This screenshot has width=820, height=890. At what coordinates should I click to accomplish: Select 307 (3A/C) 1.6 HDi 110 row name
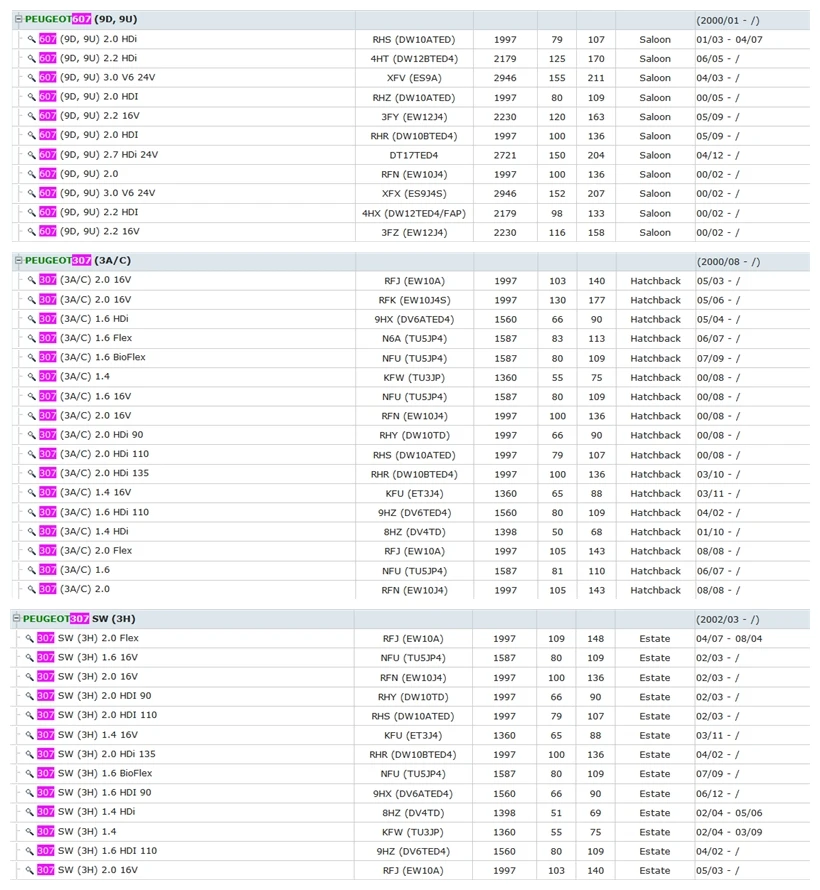[94, 513]
